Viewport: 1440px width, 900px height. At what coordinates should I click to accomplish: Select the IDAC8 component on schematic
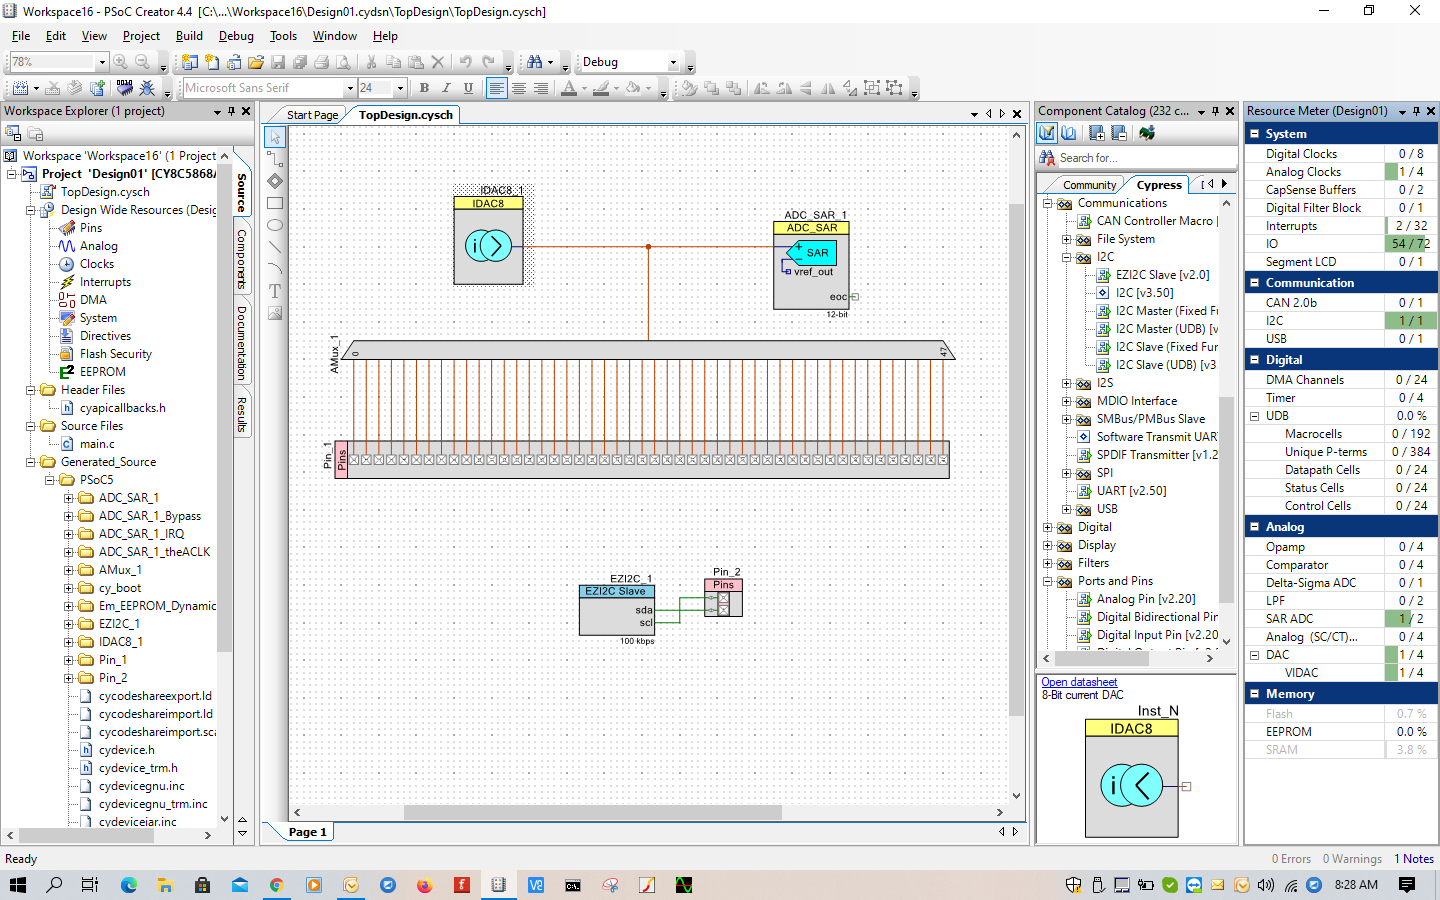488,240
